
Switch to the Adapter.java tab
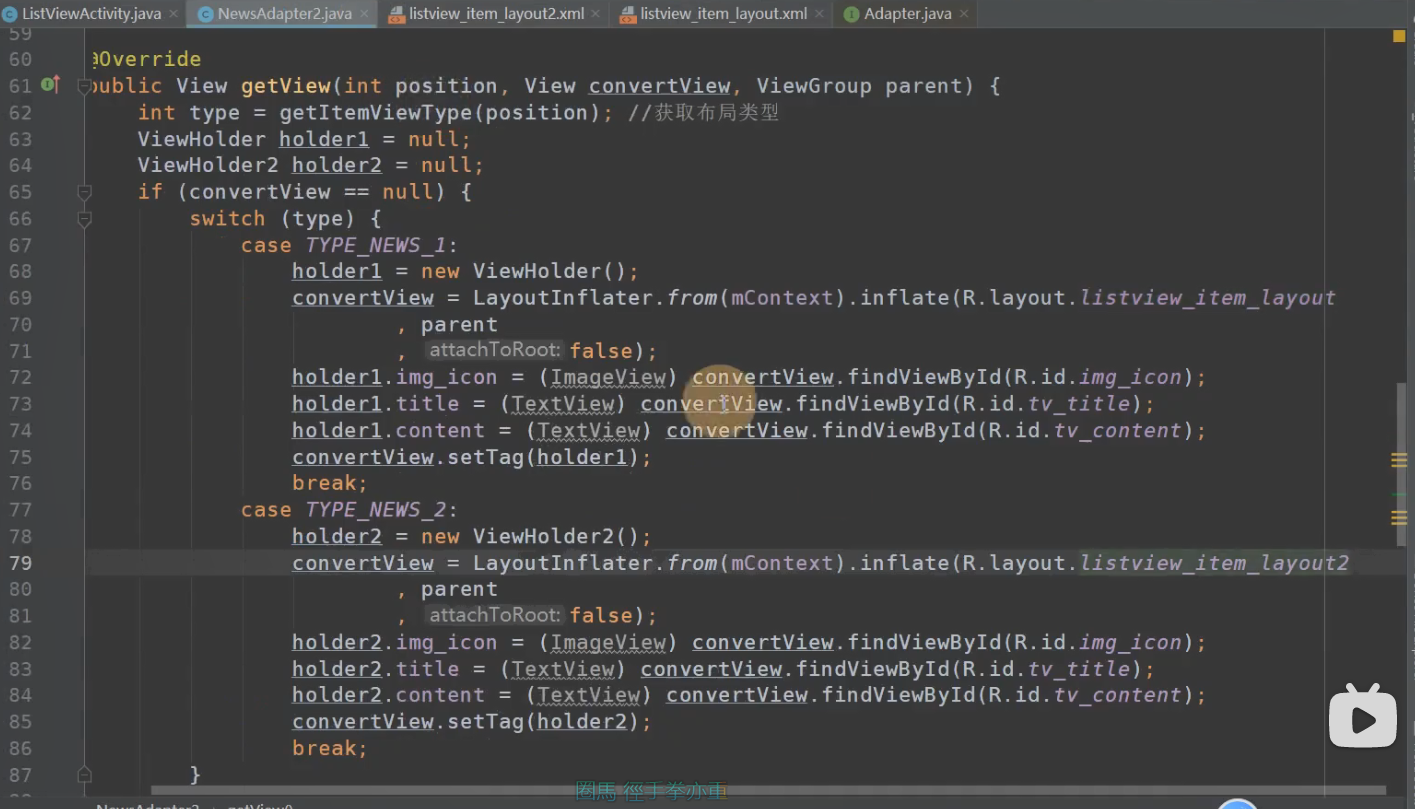[907, 14]
